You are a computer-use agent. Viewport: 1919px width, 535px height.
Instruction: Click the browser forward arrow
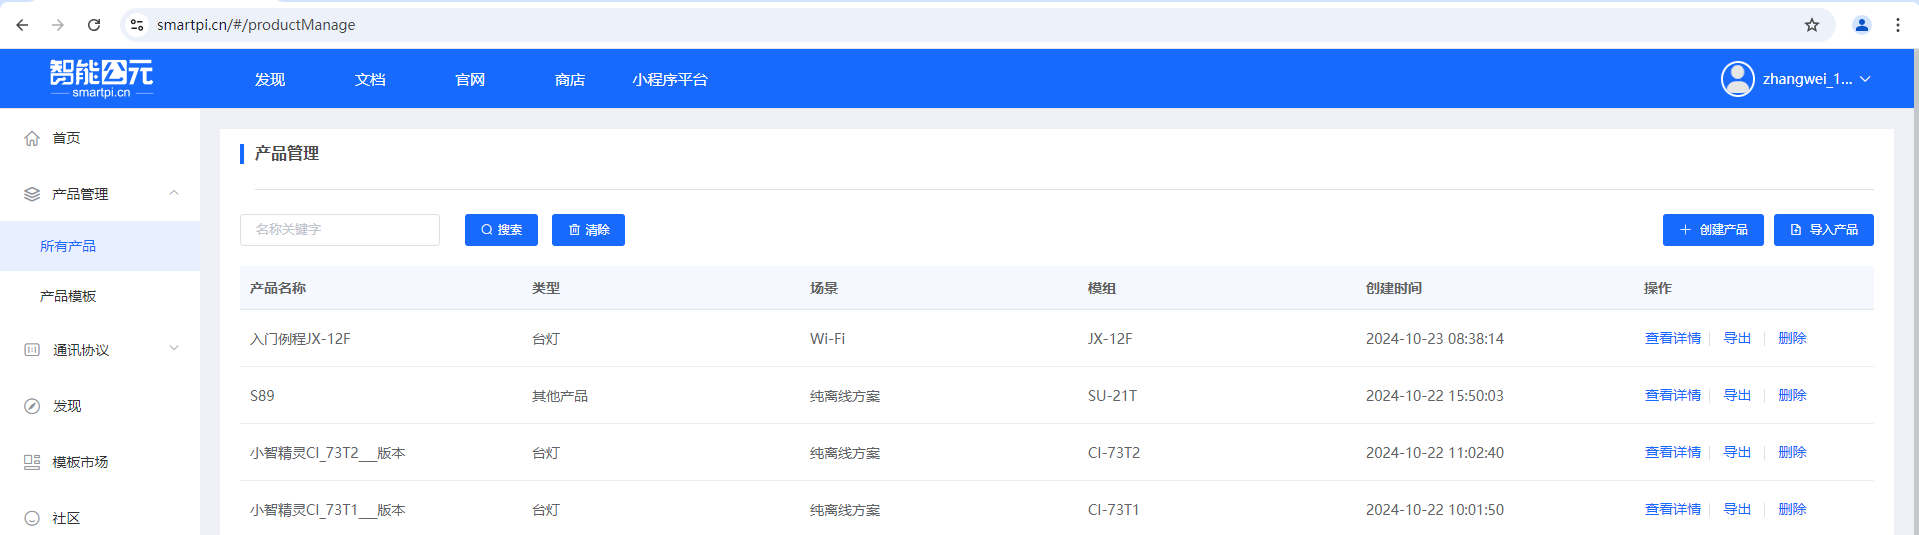(58, 25)
